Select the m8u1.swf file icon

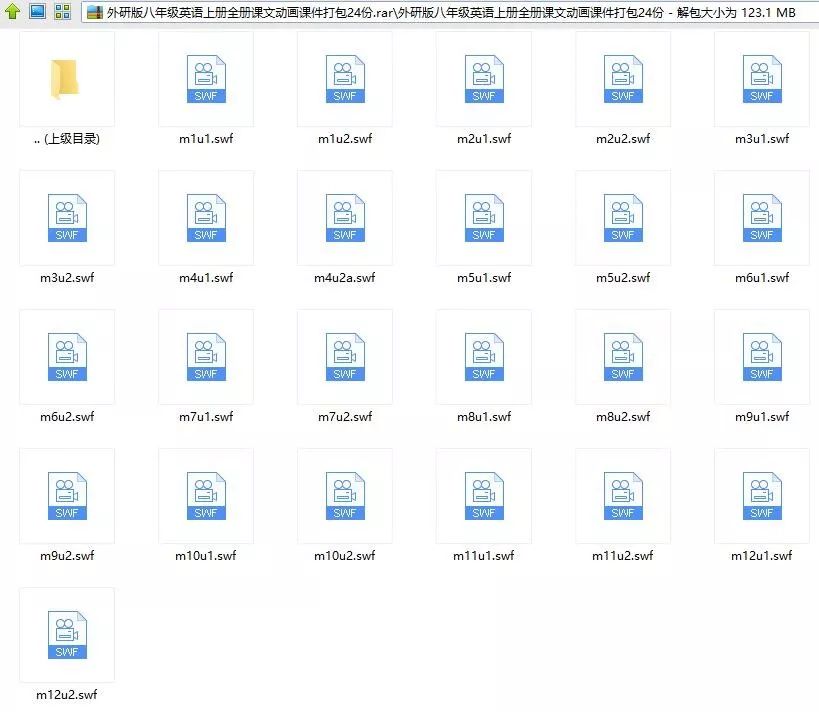click(484, 357)
